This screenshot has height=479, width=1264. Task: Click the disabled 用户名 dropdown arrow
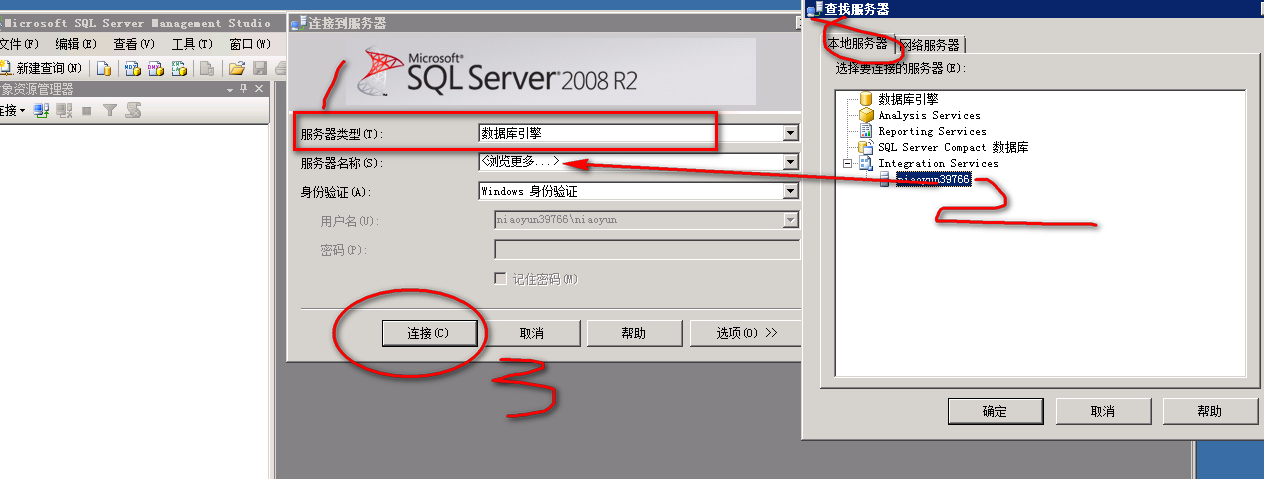(790, 220)
